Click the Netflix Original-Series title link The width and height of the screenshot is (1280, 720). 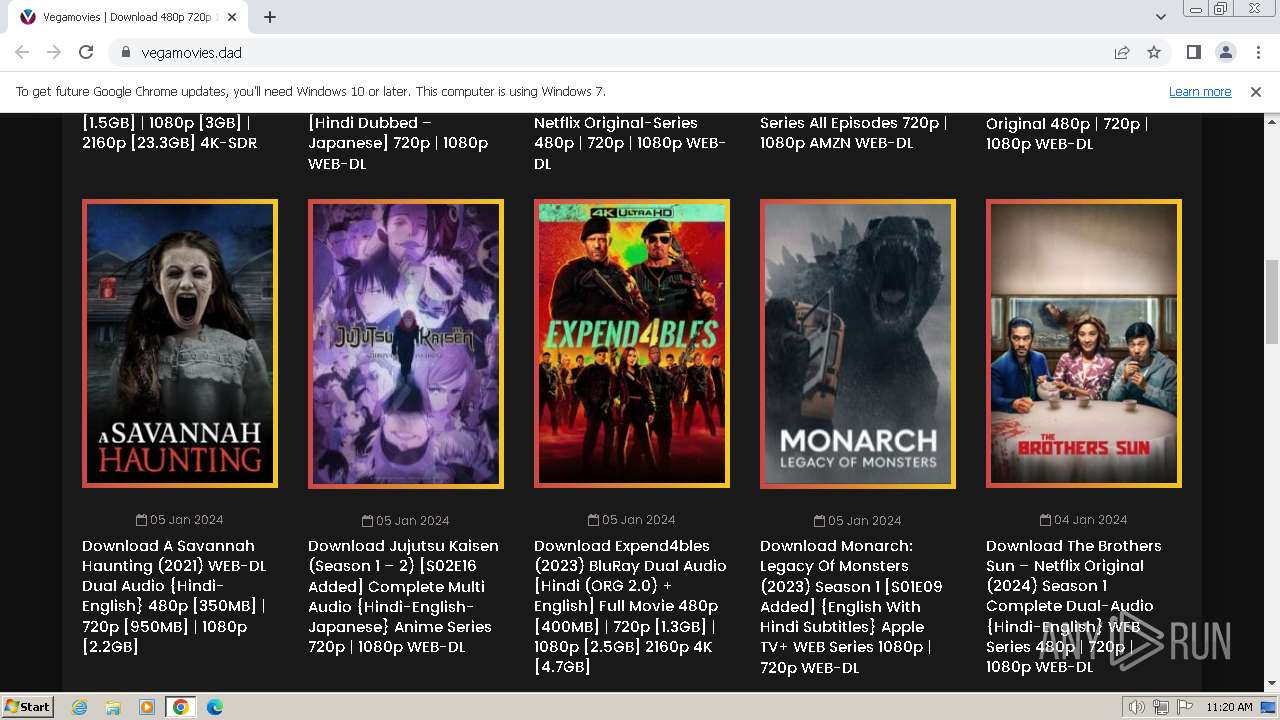click(630, 143)
